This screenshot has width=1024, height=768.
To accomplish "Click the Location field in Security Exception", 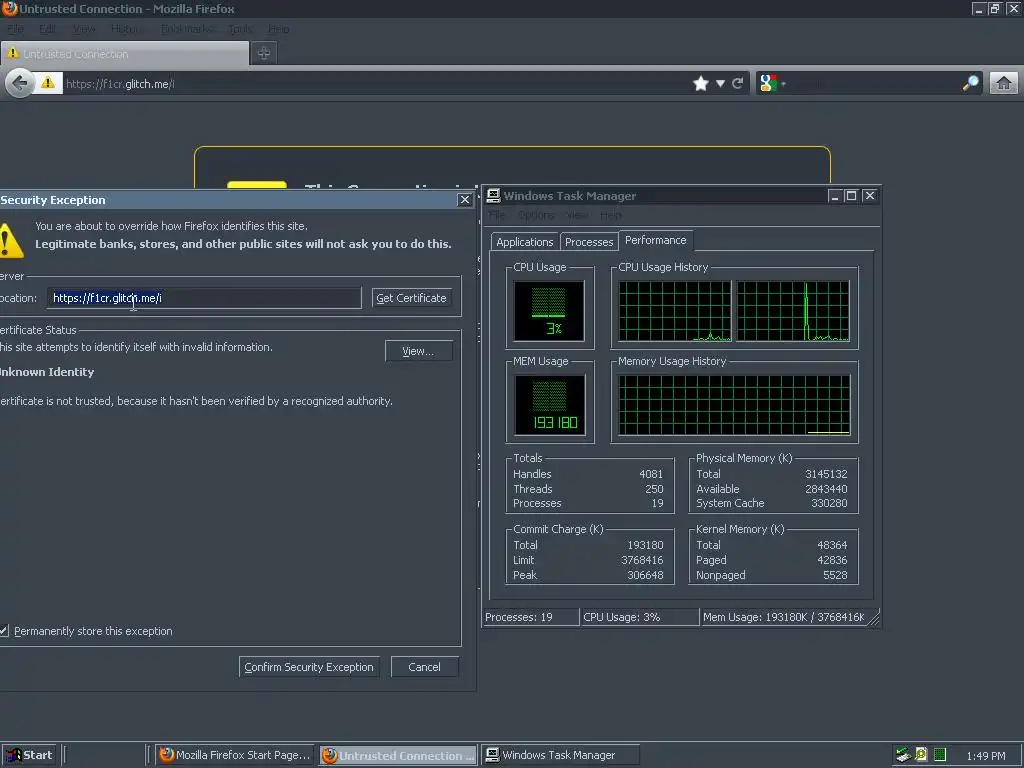I will pyautogui.click(x=204, y=298).
